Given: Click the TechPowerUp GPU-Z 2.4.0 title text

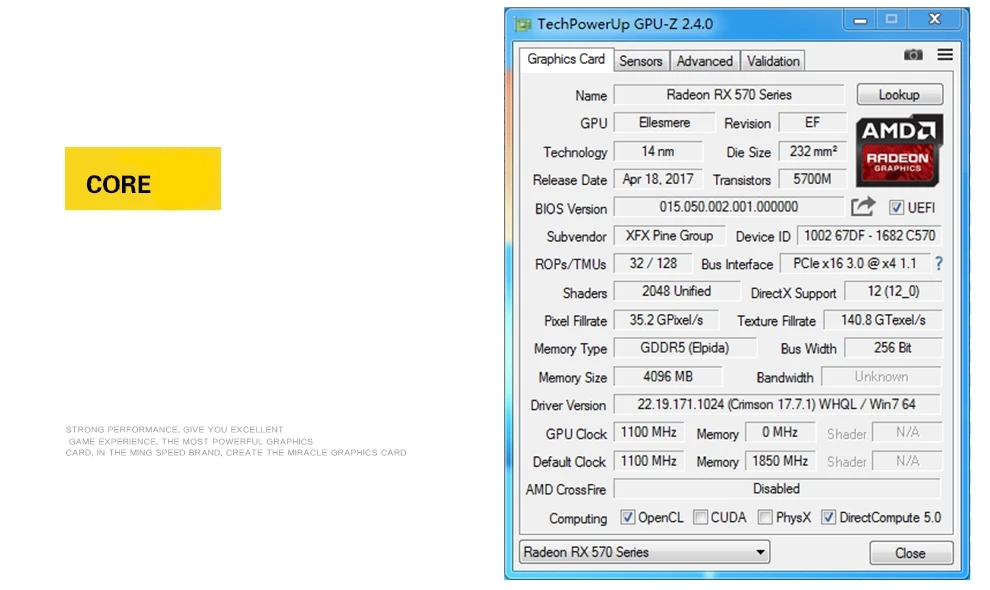Looking at the screenshot, I should 625,24.
